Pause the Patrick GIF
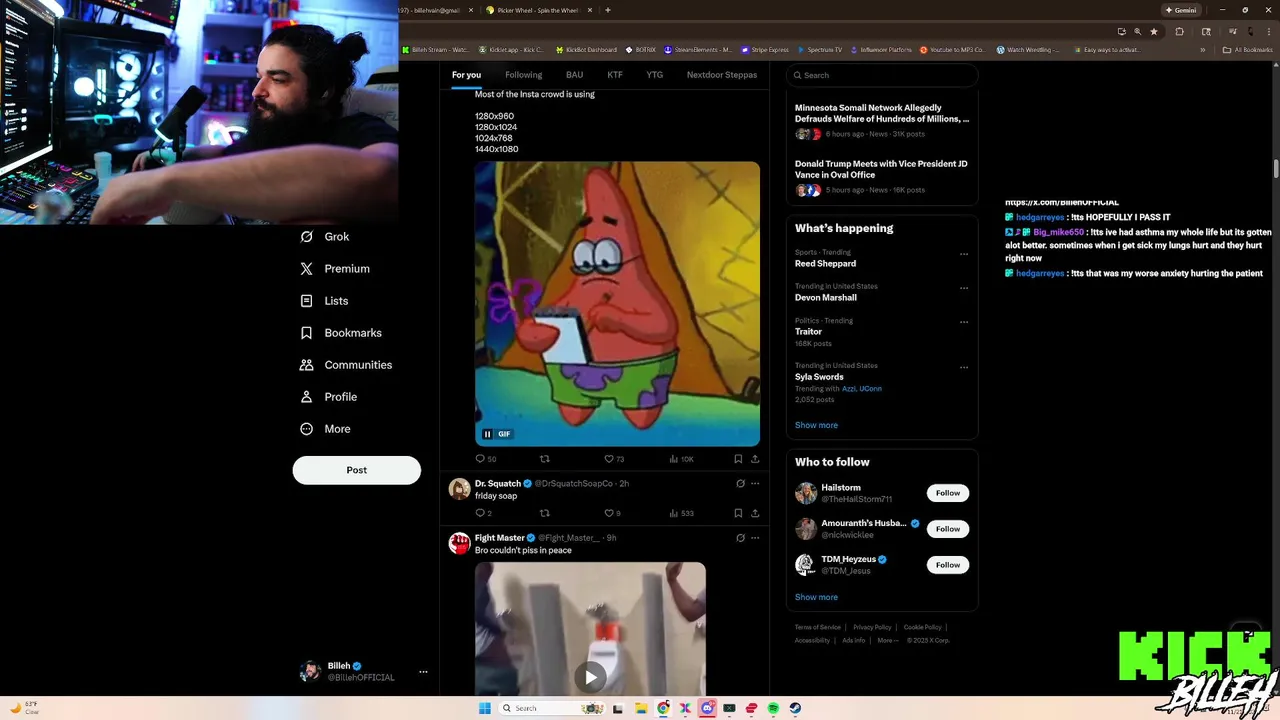Image resolution: width=1280 pixels, height=720 pixels. tap(488, 434)
